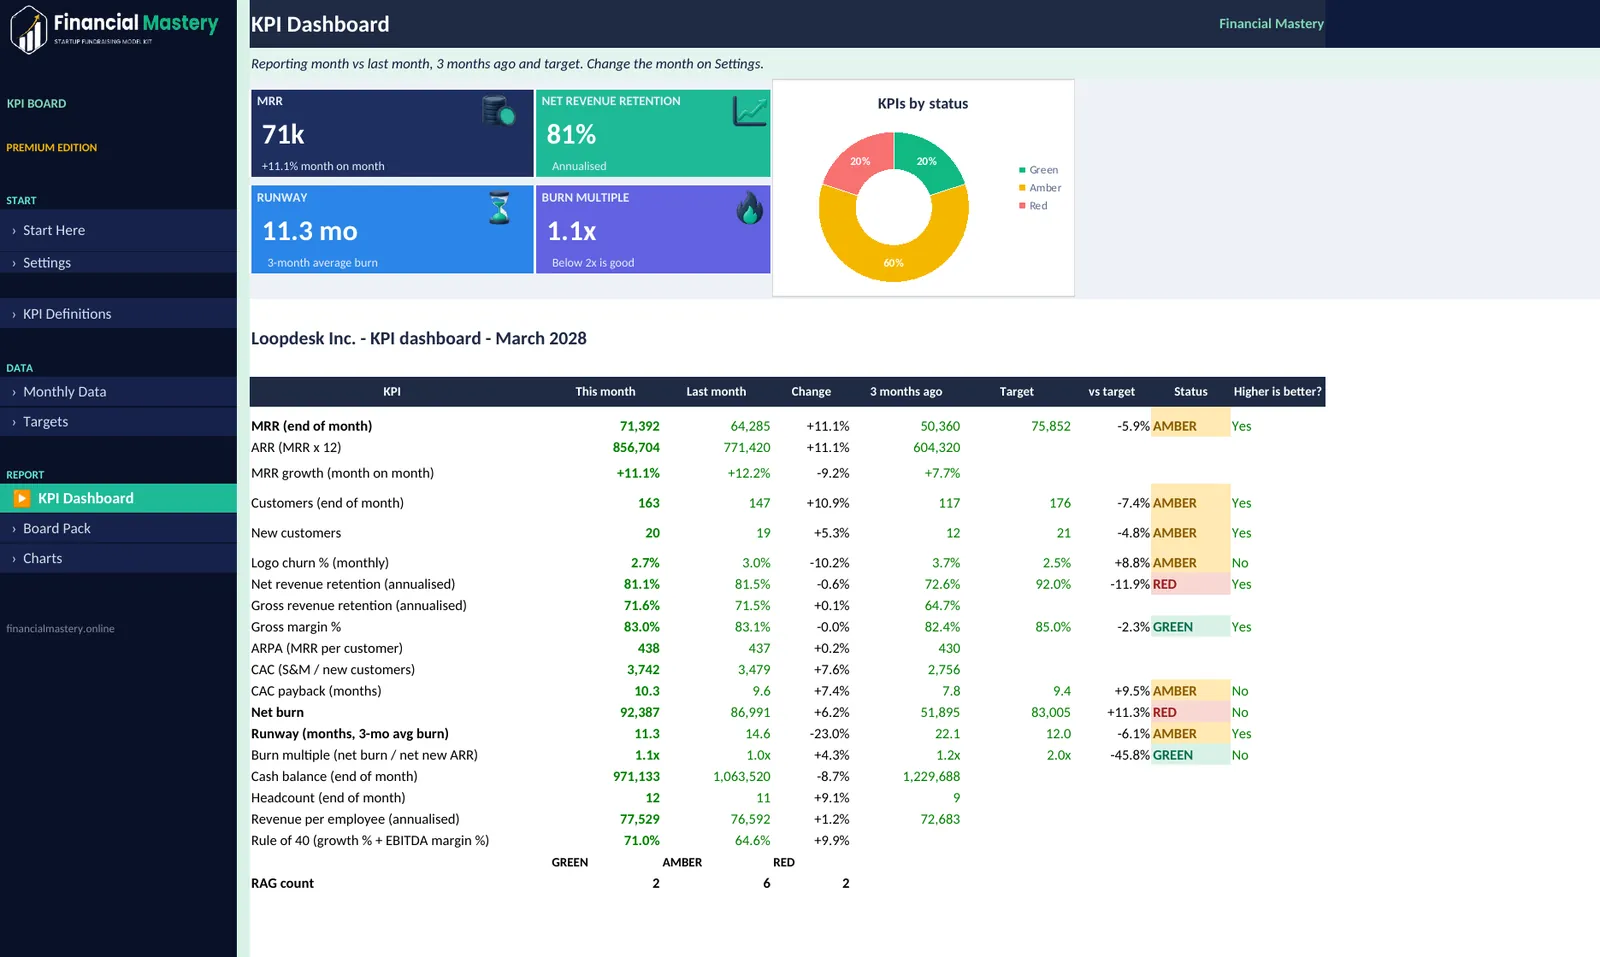Image resolution: width=1600 pixels, height=957 pixels.
Task: Click the Financial Mastery logo icon
Action: click(29, 30)
